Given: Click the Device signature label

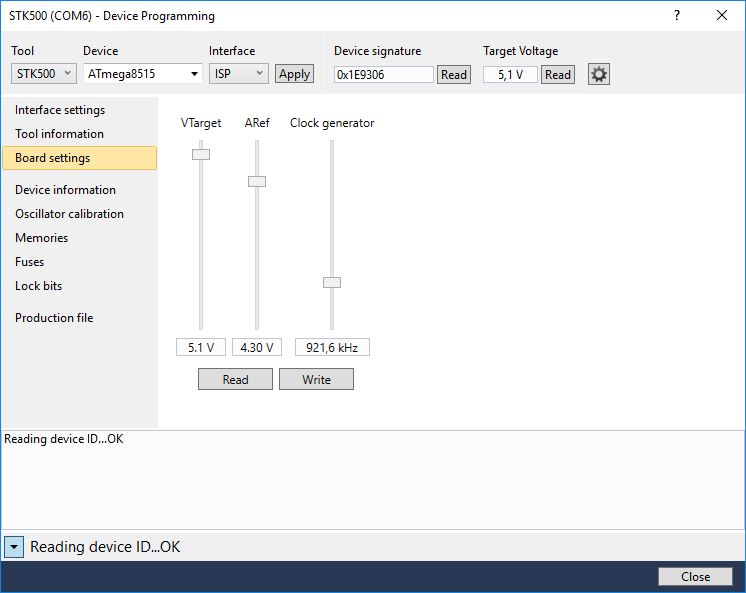Looking at the screenshot, I should (378, 51).
